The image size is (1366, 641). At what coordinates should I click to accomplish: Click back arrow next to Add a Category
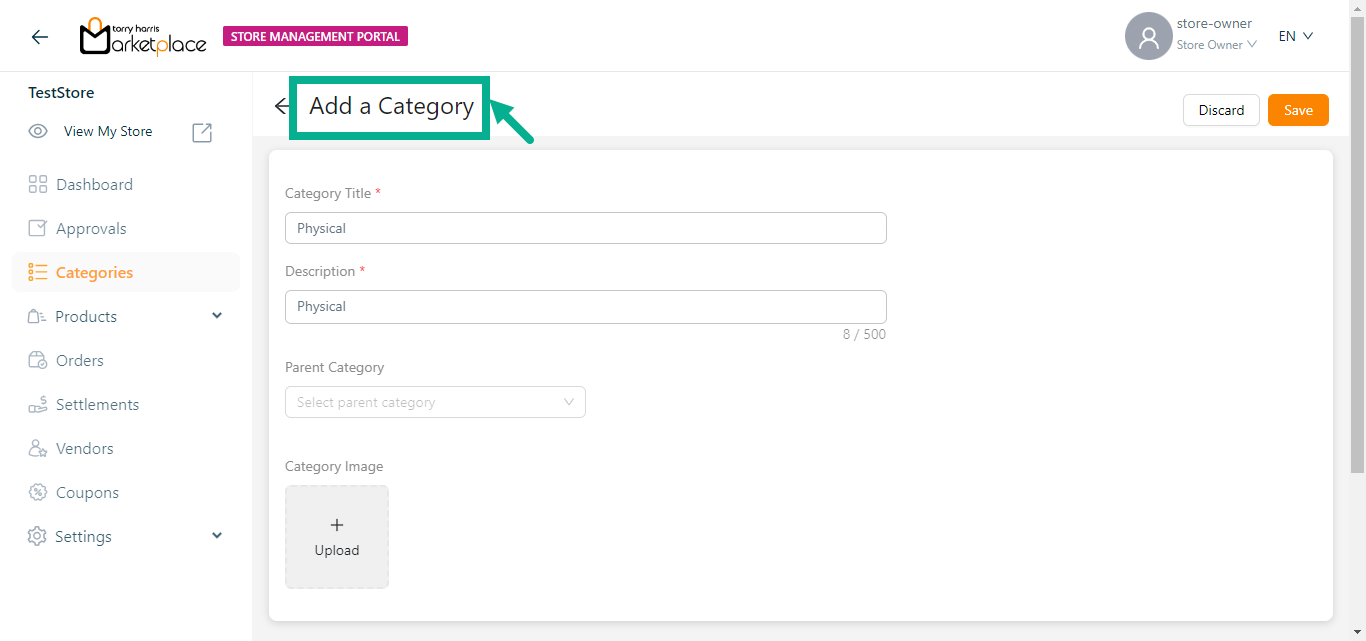point(282,106)
